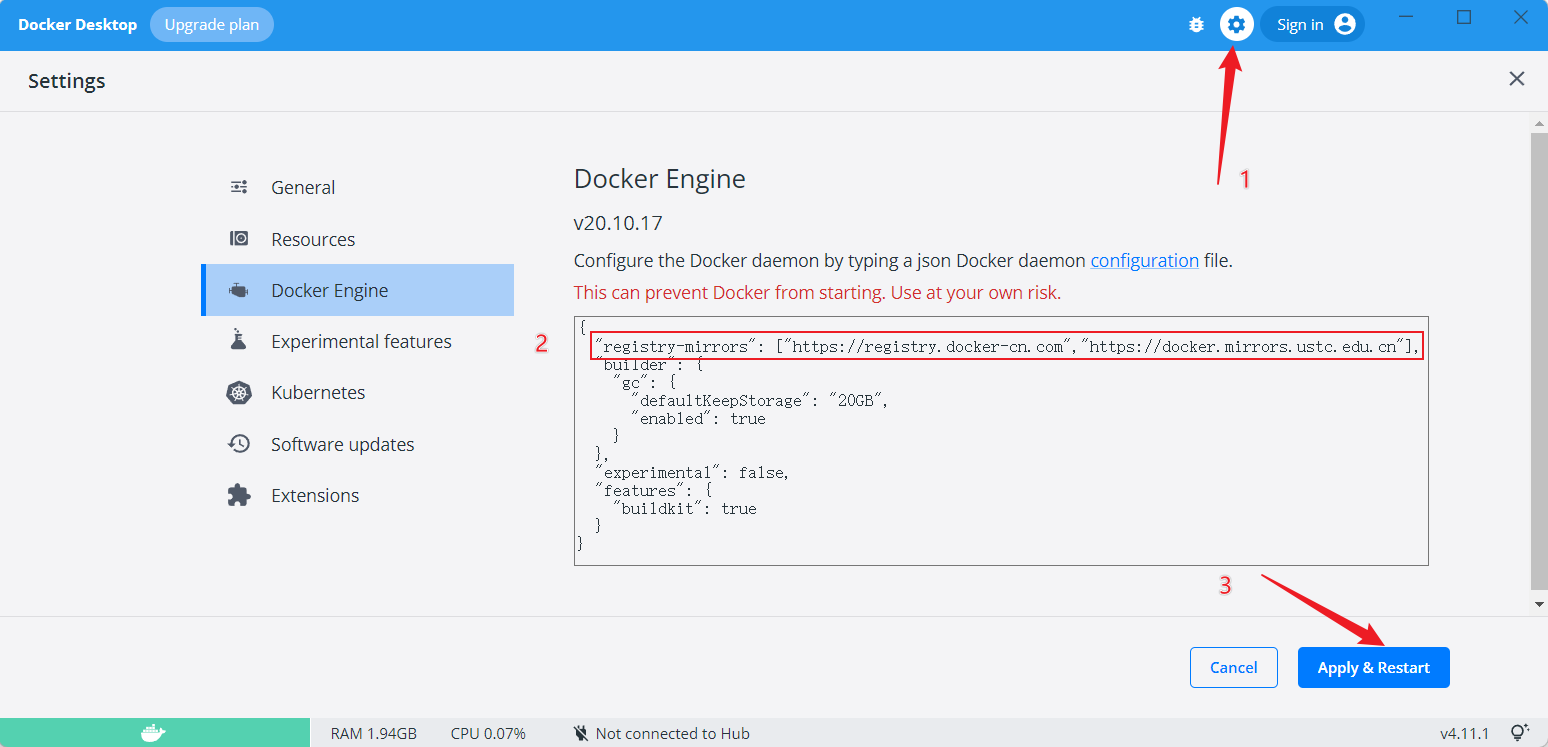This screenshot has height=747, width=1548.
Task: Click the settings page vertical scrollbar
Action: coord(1539,360)
